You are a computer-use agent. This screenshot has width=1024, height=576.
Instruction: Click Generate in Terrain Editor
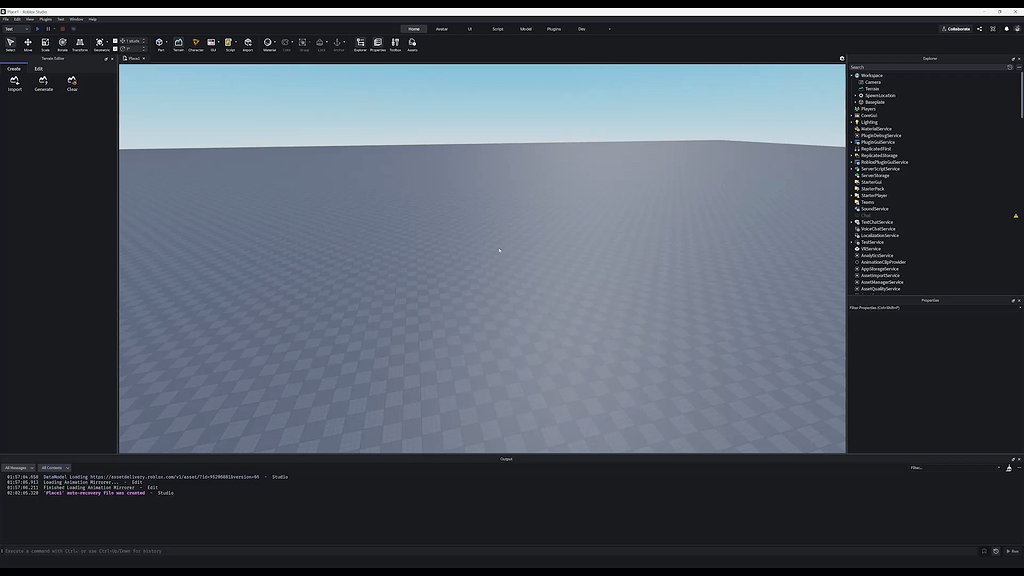[x=44, y=84]
